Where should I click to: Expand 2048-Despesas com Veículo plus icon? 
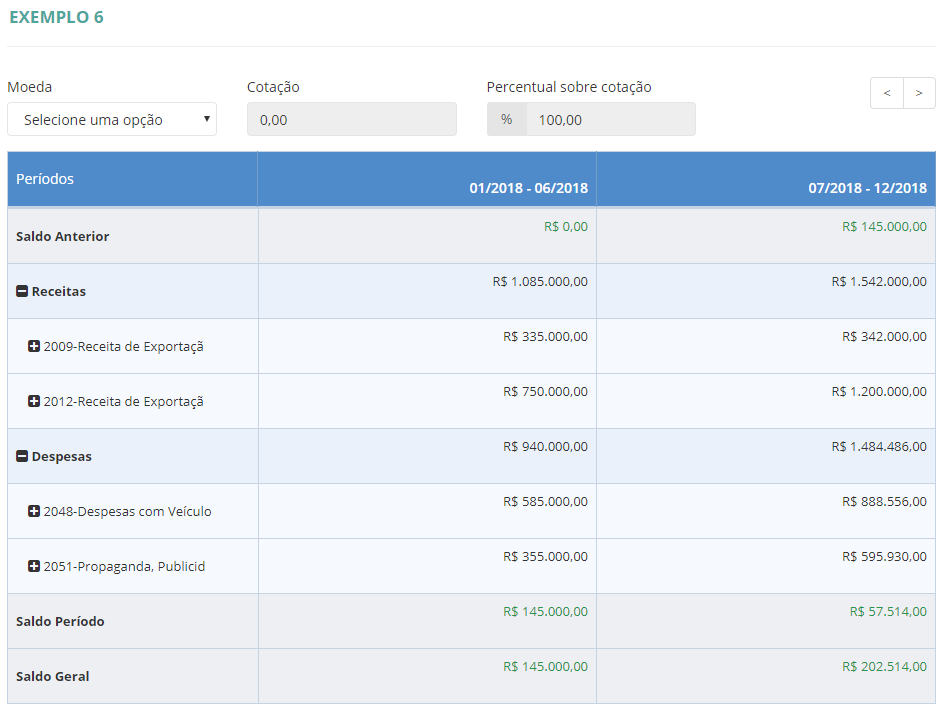34,512
